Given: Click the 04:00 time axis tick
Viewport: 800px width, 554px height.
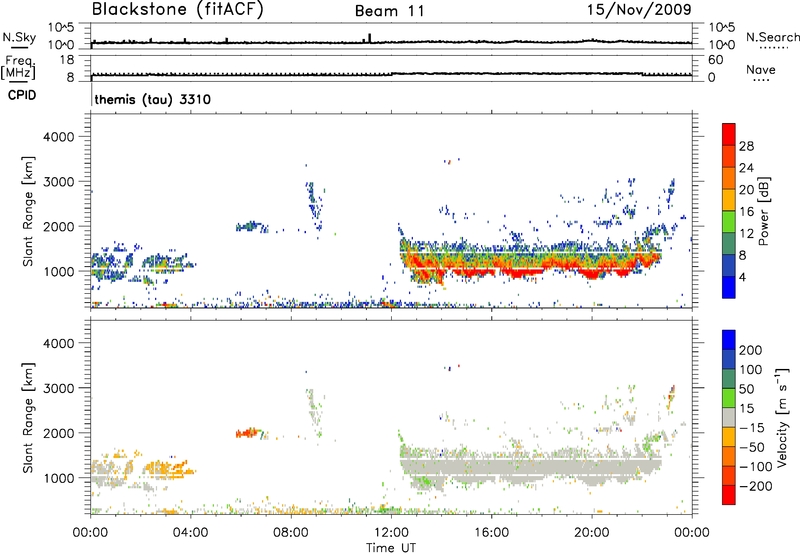Looking at the screenshot, I should click(x=190, y=533).
